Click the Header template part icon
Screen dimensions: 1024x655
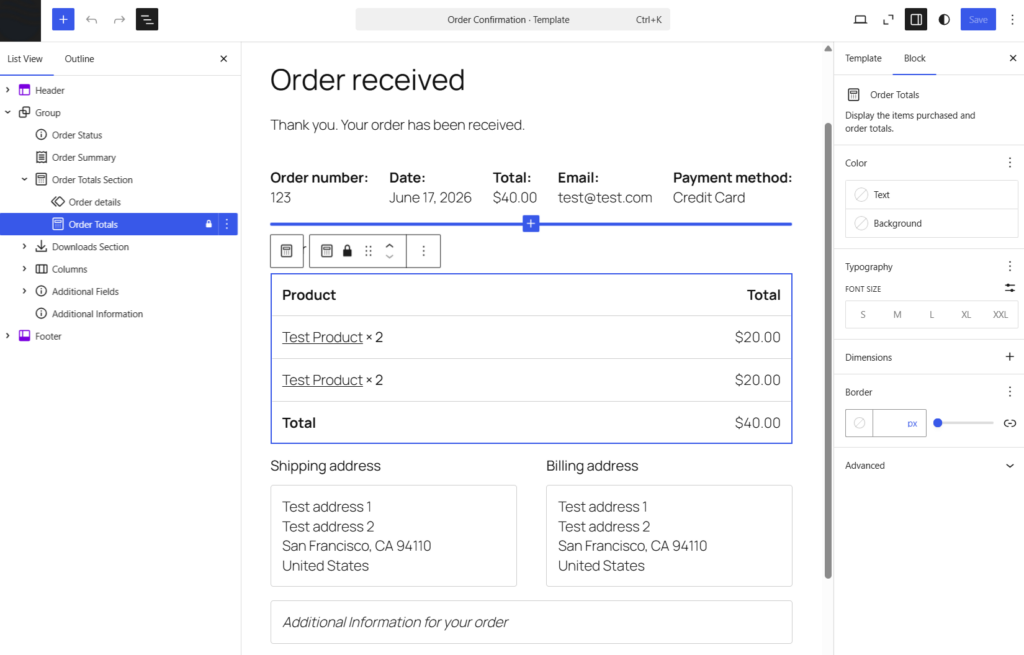click(24, 90)
